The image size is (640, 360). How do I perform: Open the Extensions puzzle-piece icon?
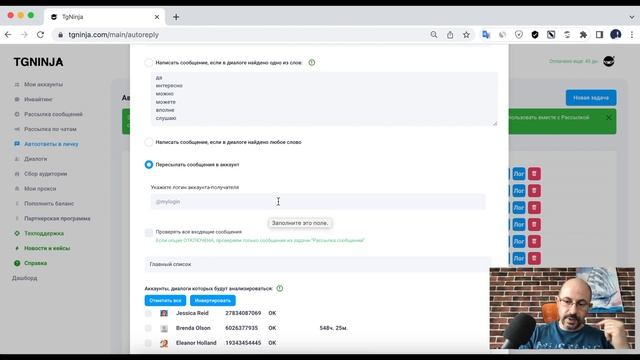pos(583,35)
